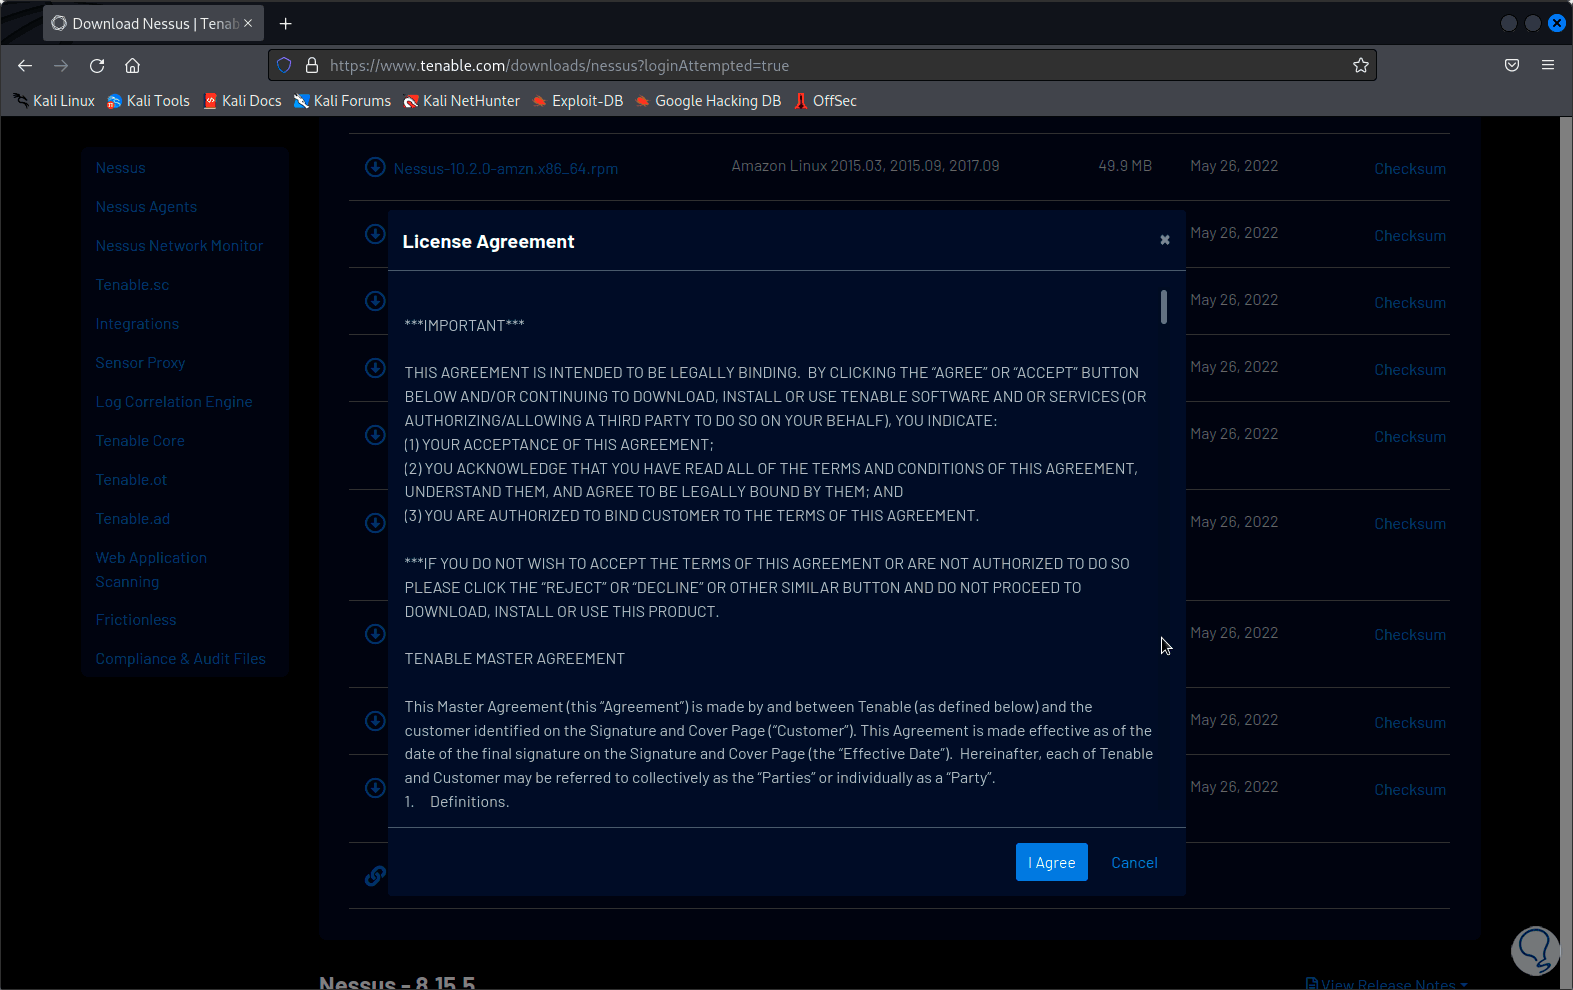Click the ***IMPORTANT*** line in the license

click(x=464, y=326)
